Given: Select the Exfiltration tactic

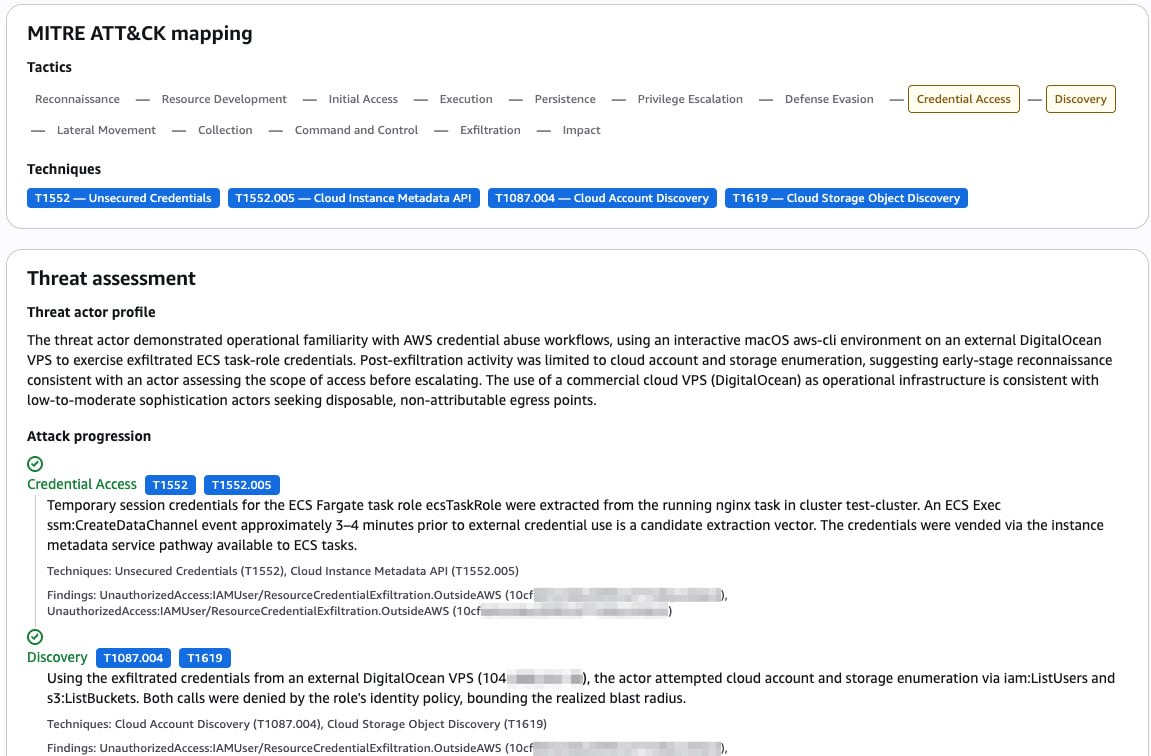Looking at the screenshot, I should [490, 130].
